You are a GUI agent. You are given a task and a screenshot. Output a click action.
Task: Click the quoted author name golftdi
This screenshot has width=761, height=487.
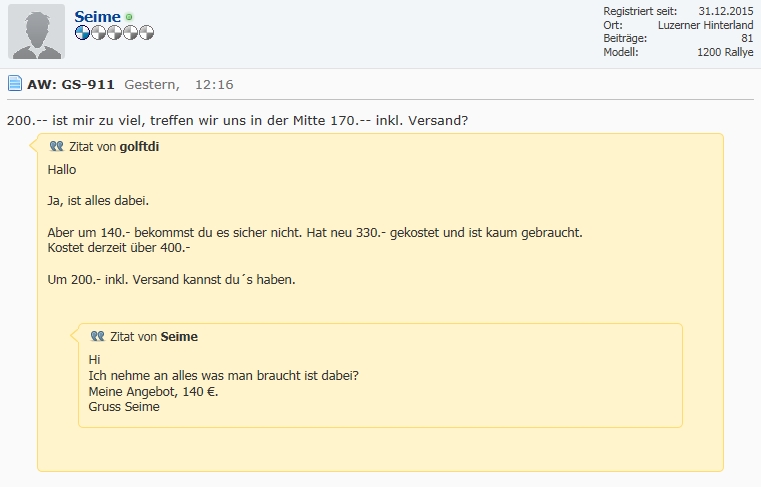[139, 147]
